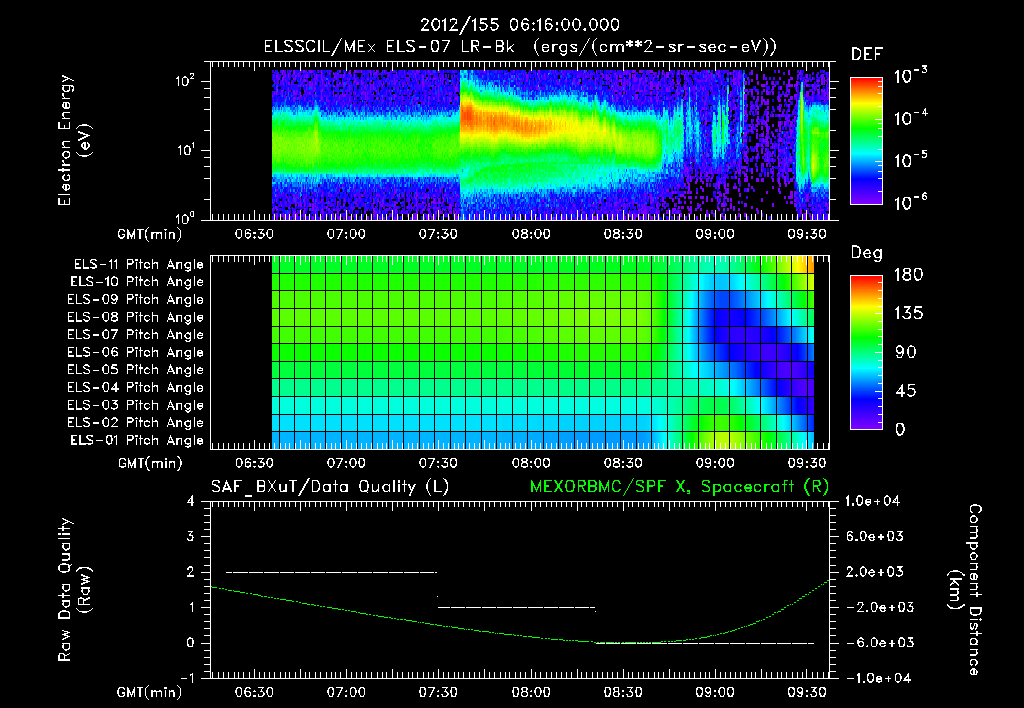This screenshot has width=1024, height=708.
Task: Select the 45 degree scale value
Action: 906,391
